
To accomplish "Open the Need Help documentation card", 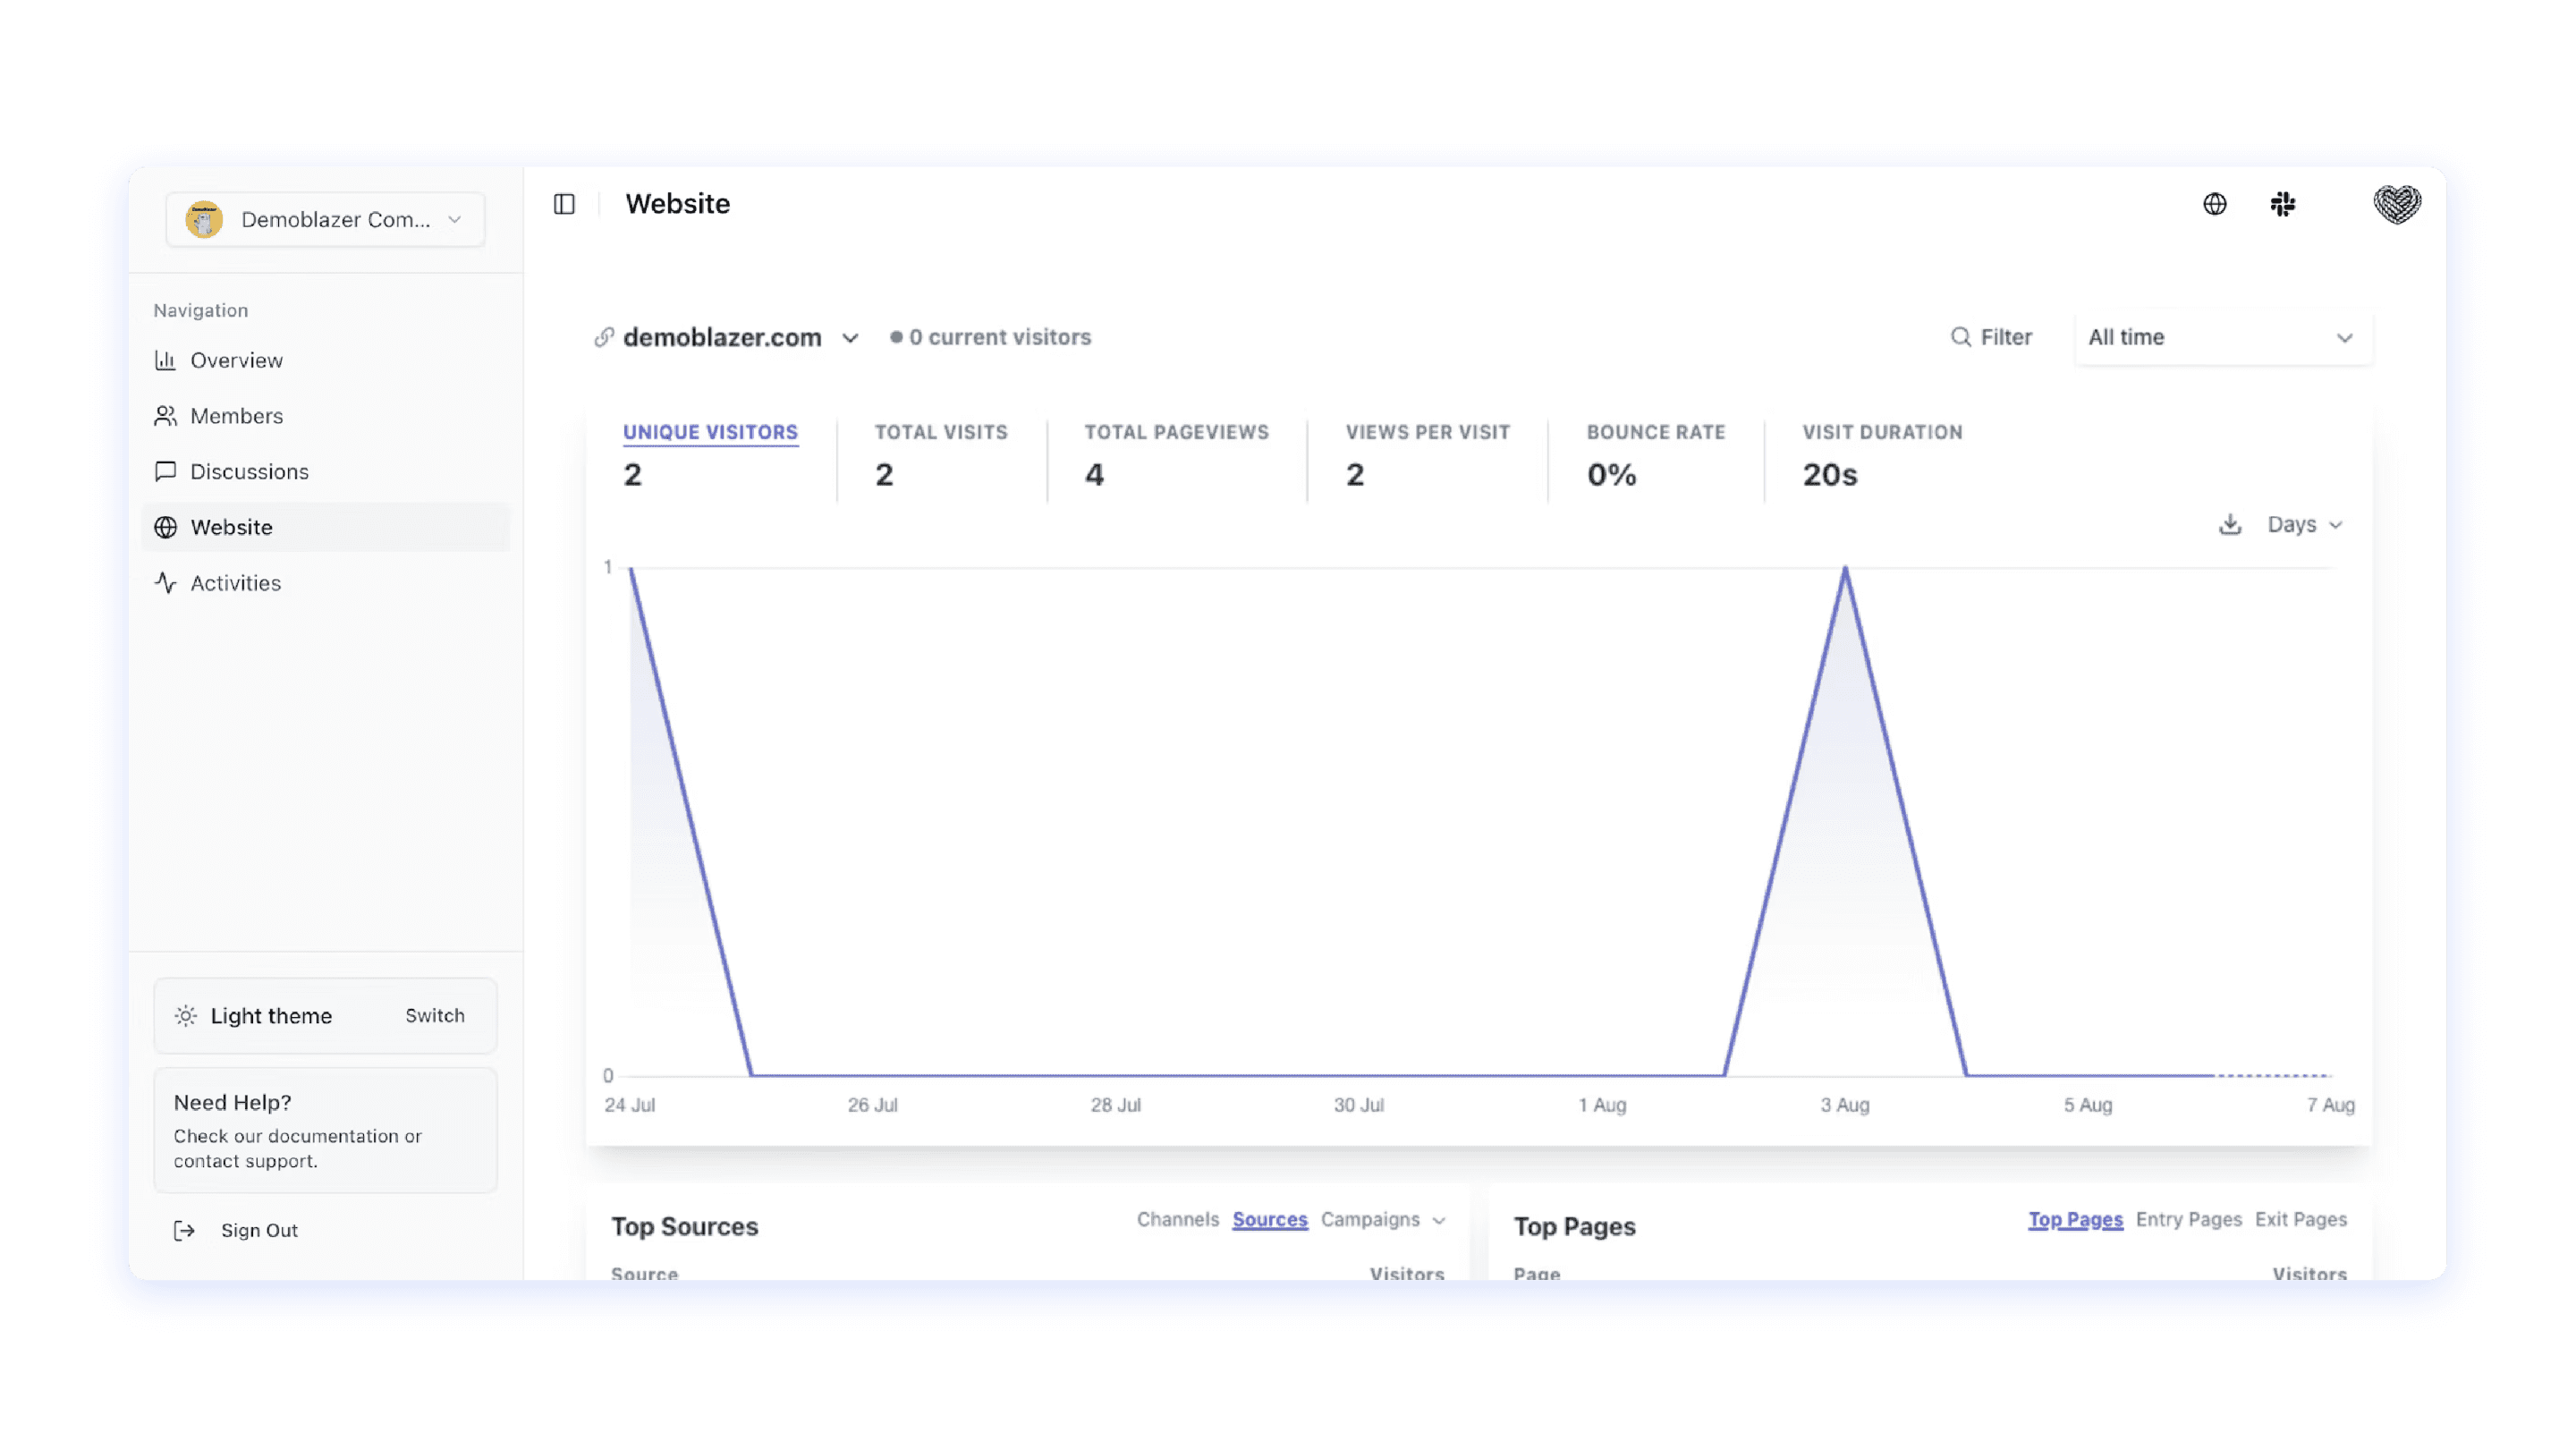I will pyautogui.click(x=325, y=1130).
